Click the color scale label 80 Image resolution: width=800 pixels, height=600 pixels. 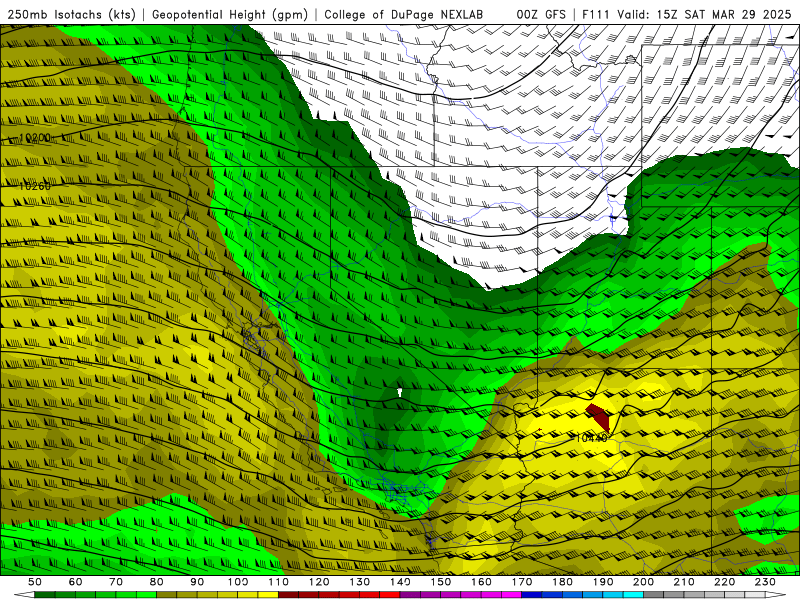click(157, 582)
